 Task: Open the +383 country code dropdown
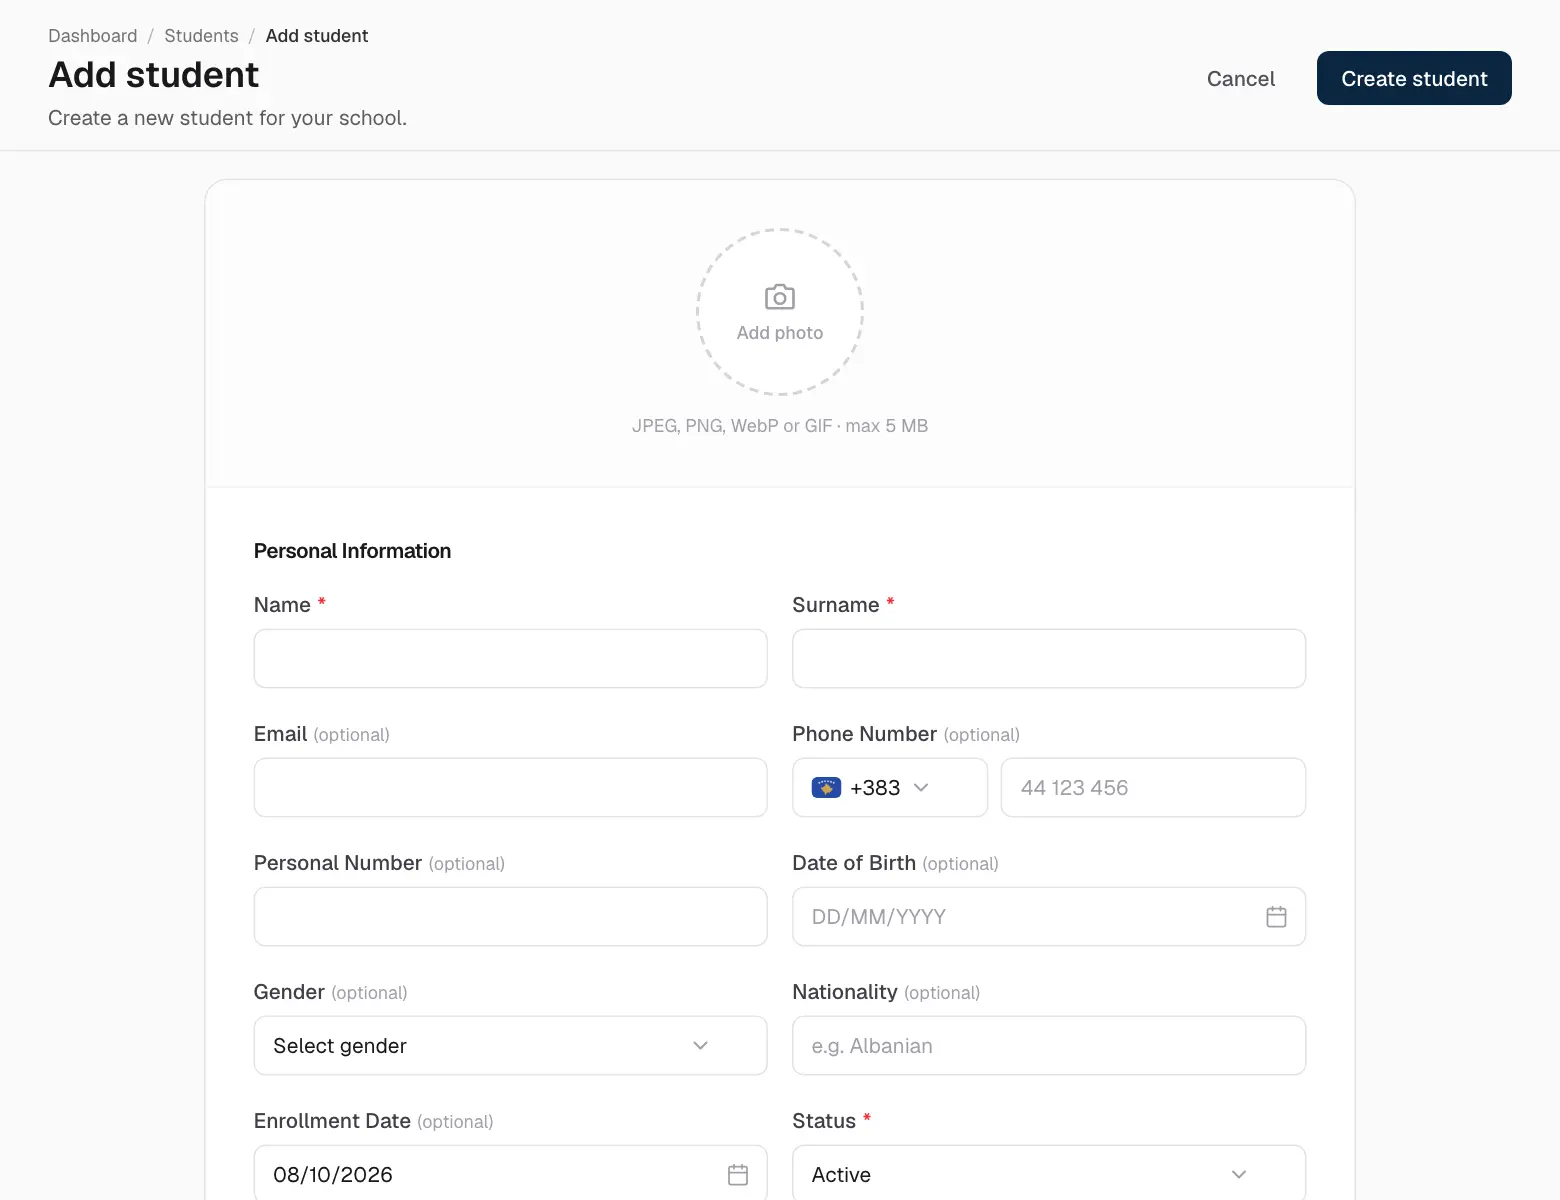(x=890, y=788)
